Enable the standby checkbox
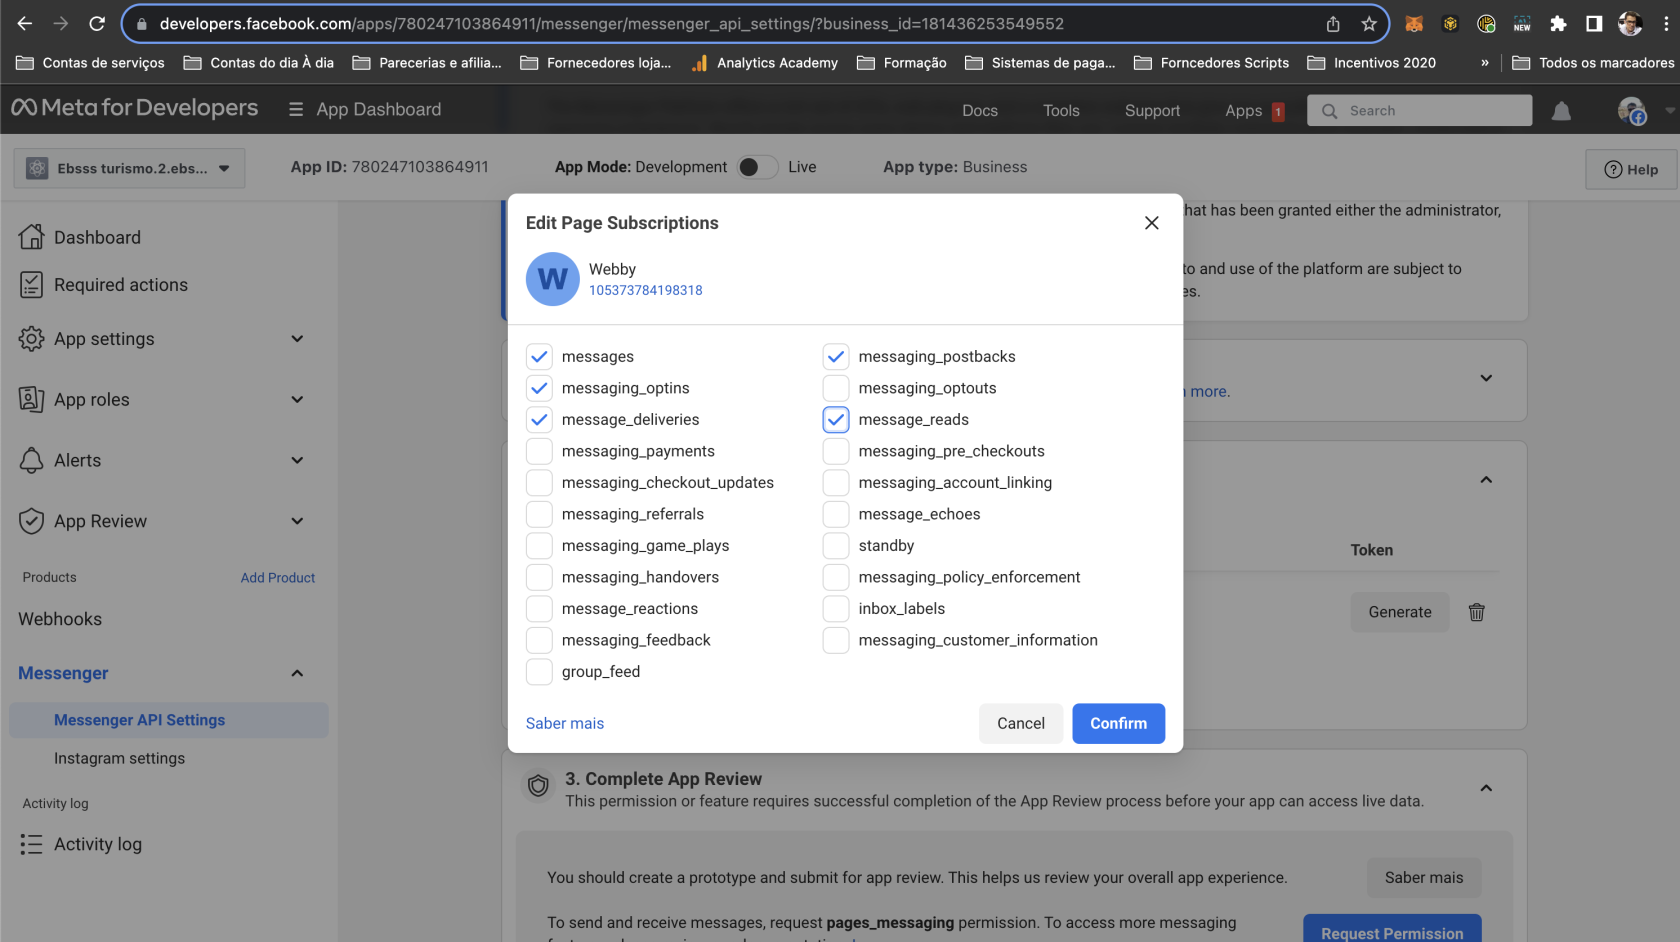1680x942 pixels. (x=836, y=545)
